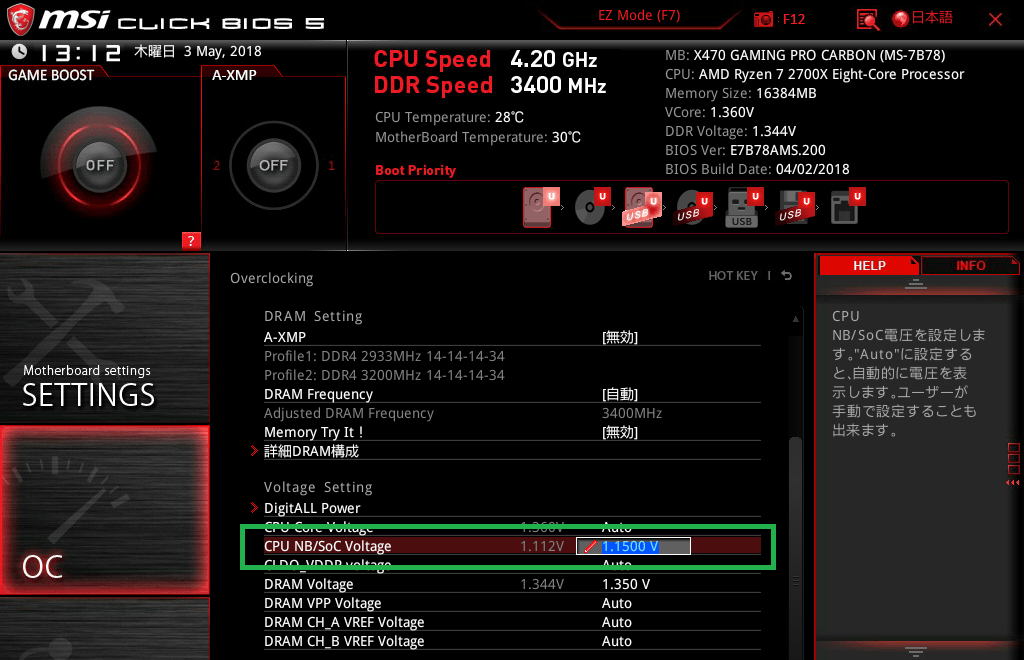Expand the DigitALL Power submenu arrow
1024x660 pixels.
pyautogui.click(x=255, y=507)
